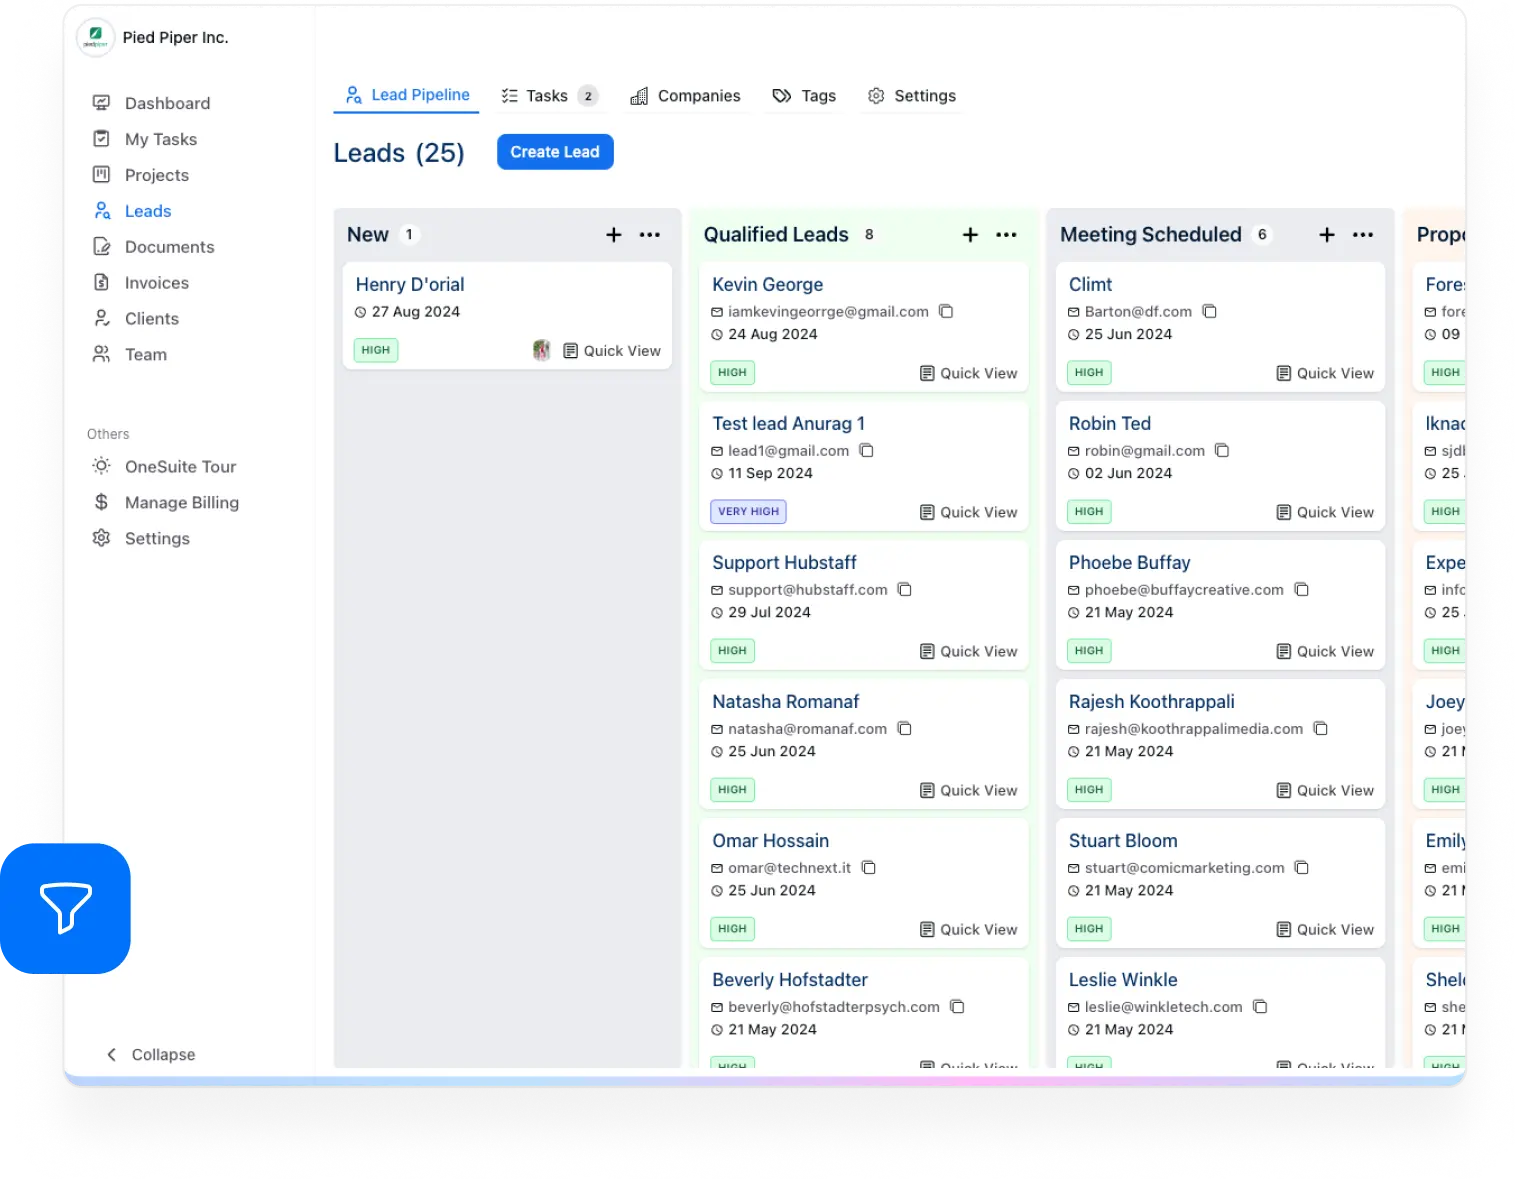Copy natasha@romanaf.com email

tap(905, 728)
